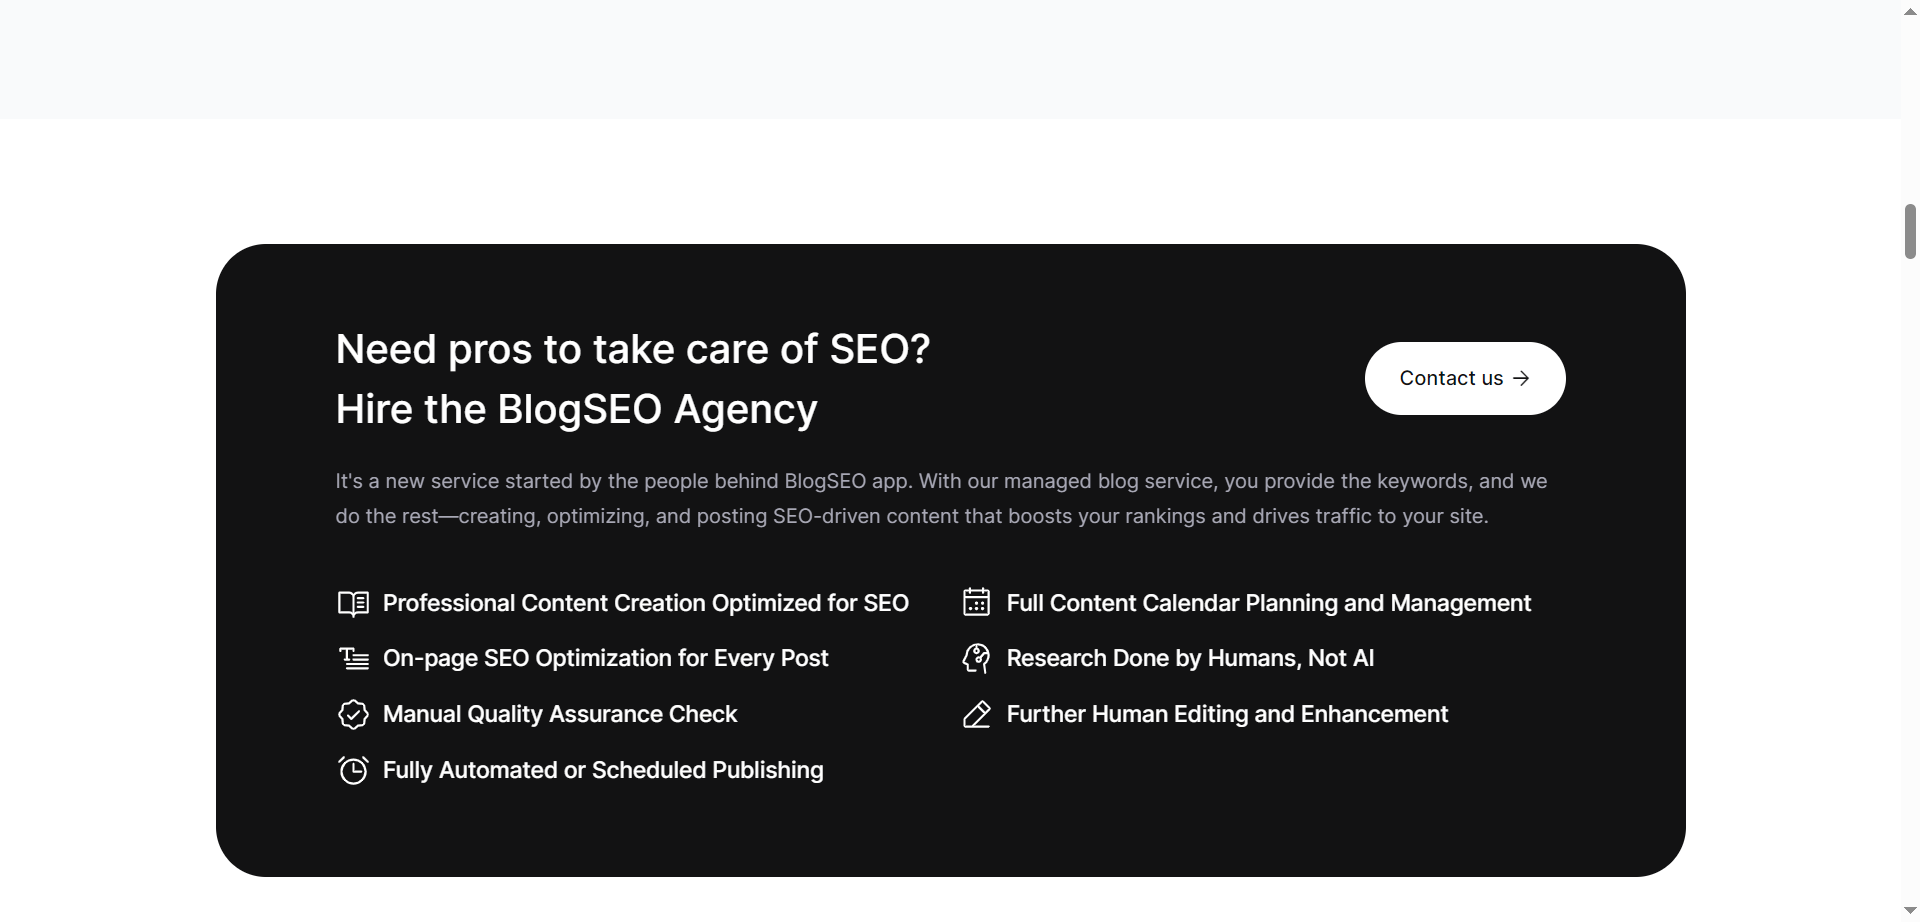Image resolution: width=1920 pixels, height=922 pixels.
Task: Click the head icon beside Research Done by Humans
Action: [976, 658]
